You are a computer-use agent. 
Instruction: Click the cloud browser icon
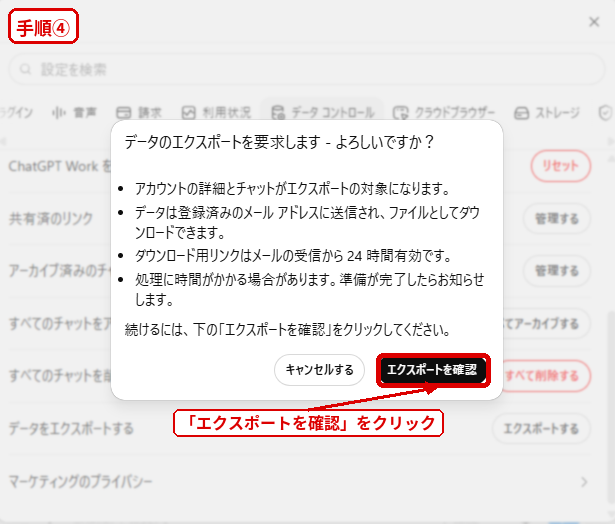(x=400, y=113)
